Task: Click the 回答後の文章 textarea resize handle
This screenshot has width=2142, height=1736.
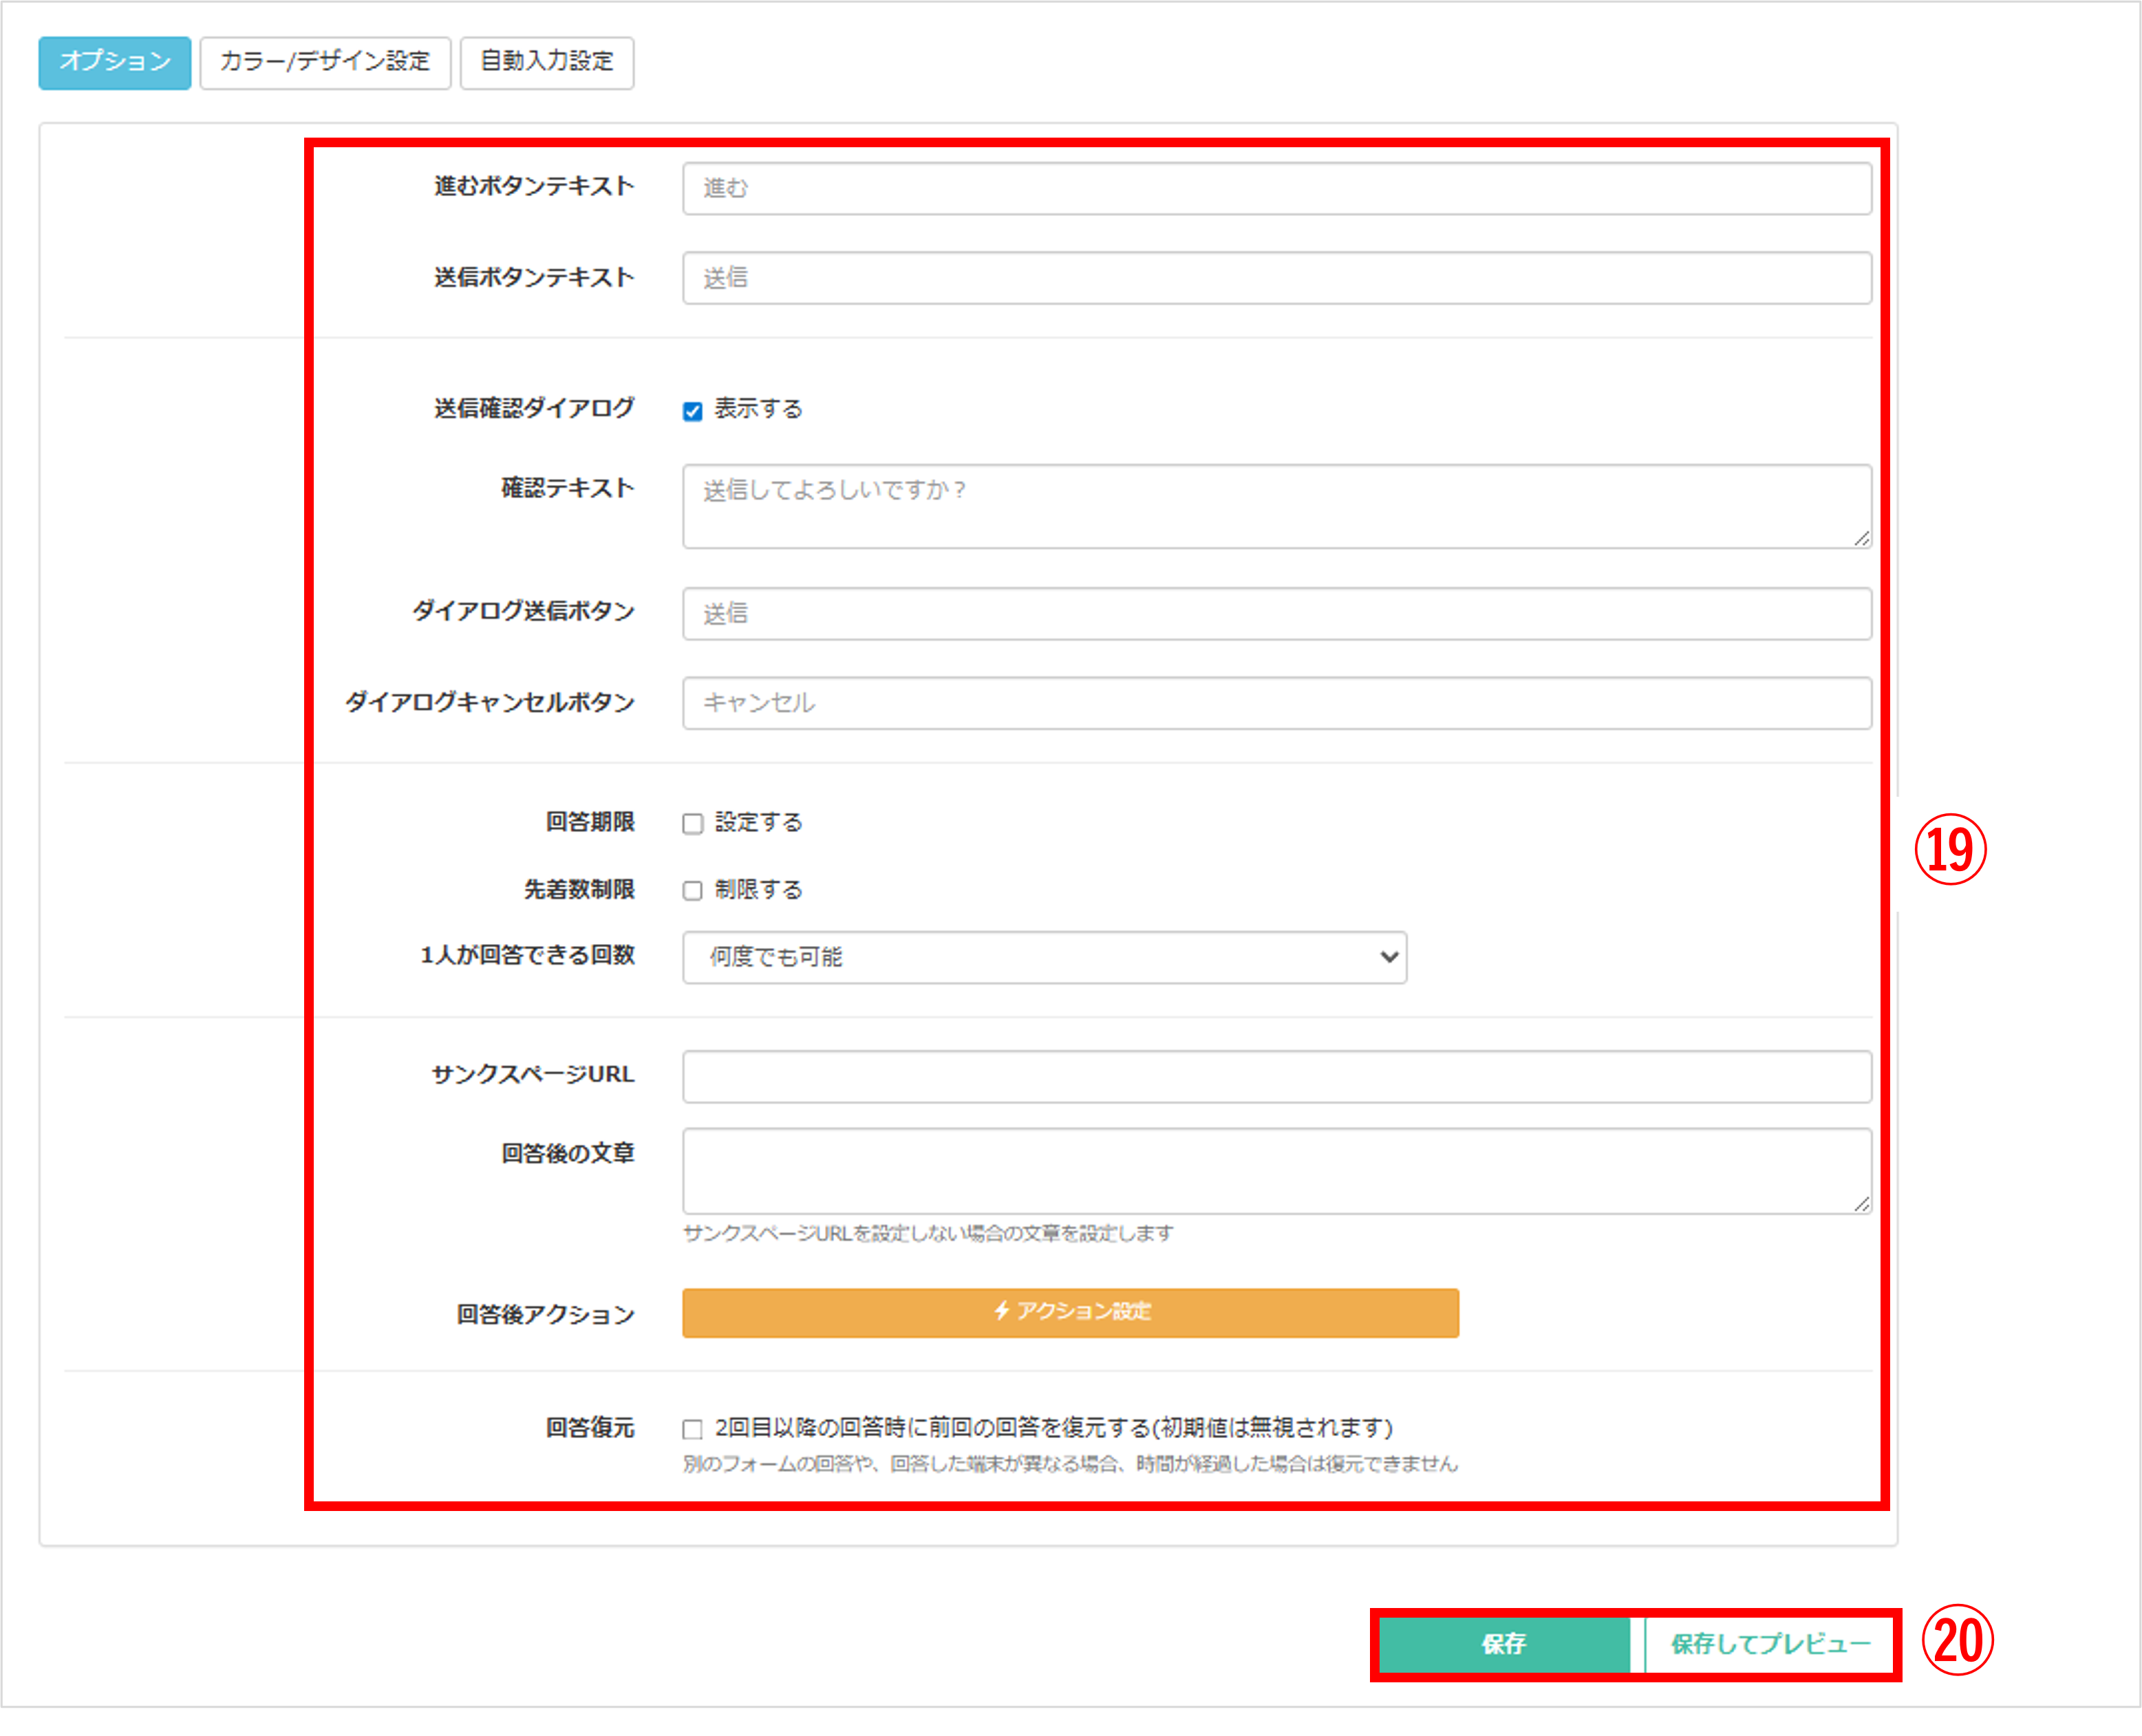Action: point(1861,1204)
